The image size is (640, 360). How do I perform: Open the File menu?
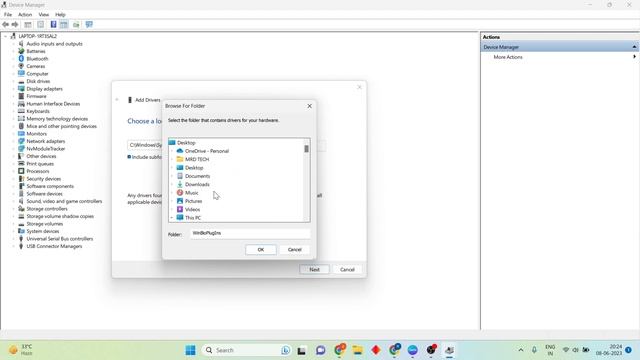click(x=8, y=14)
